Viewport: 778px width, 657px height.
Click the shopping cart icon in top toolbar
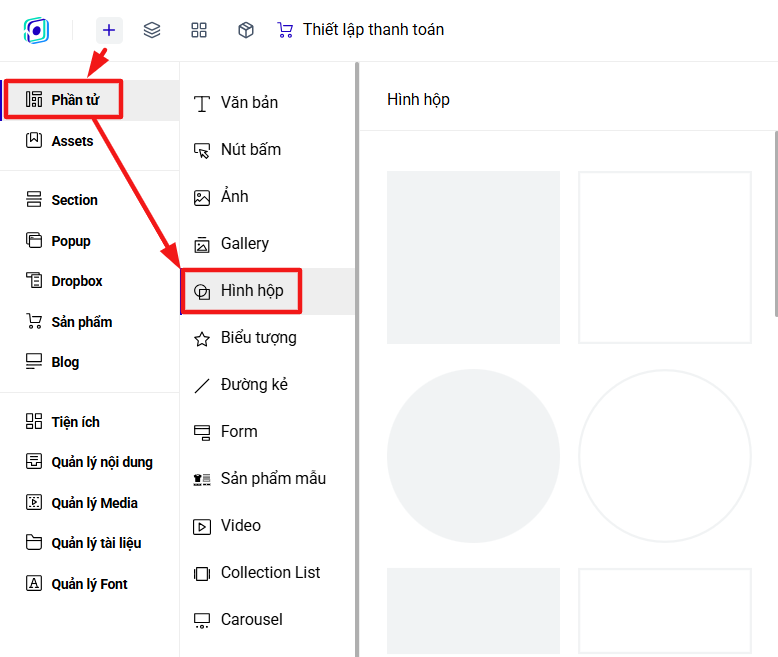coord(285,30)
